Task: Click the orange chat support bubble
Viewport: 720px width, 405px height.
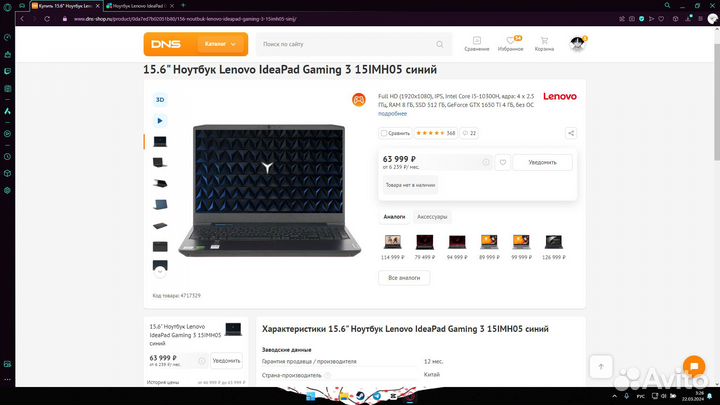Action: tap(694, 366)
